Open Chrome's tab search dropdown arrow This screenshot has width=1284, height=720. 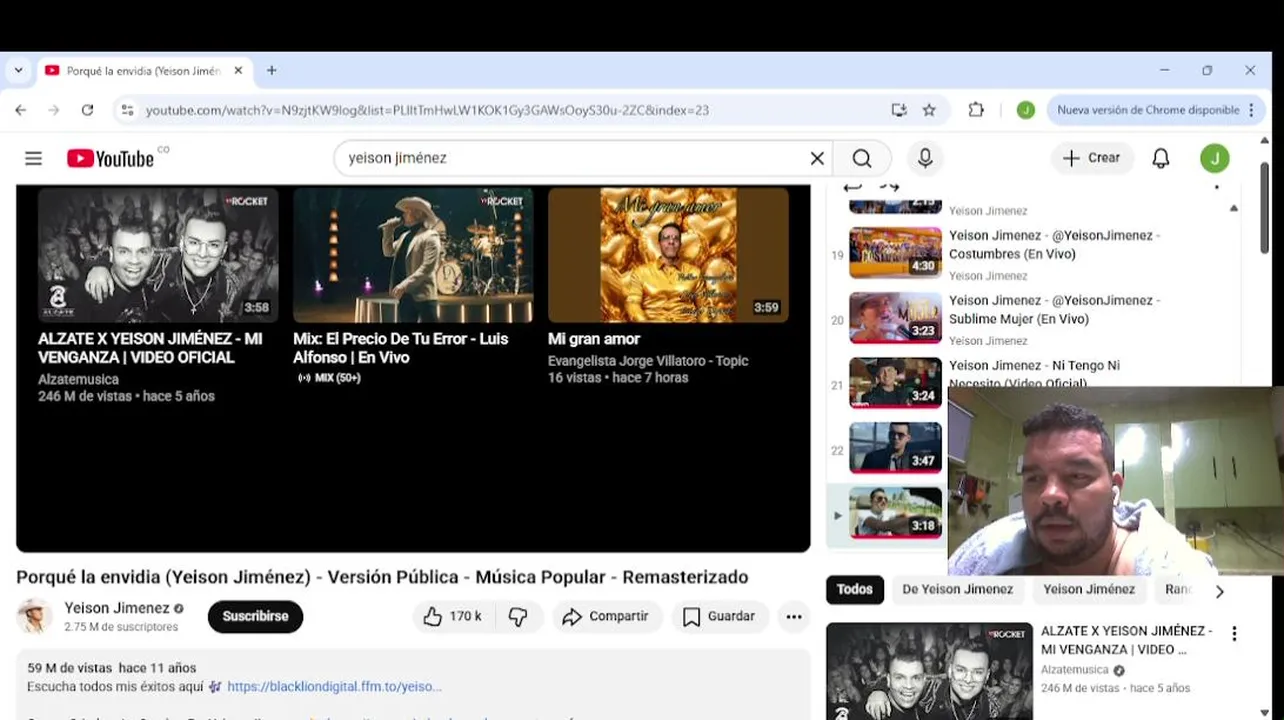[x=18, y=71]
